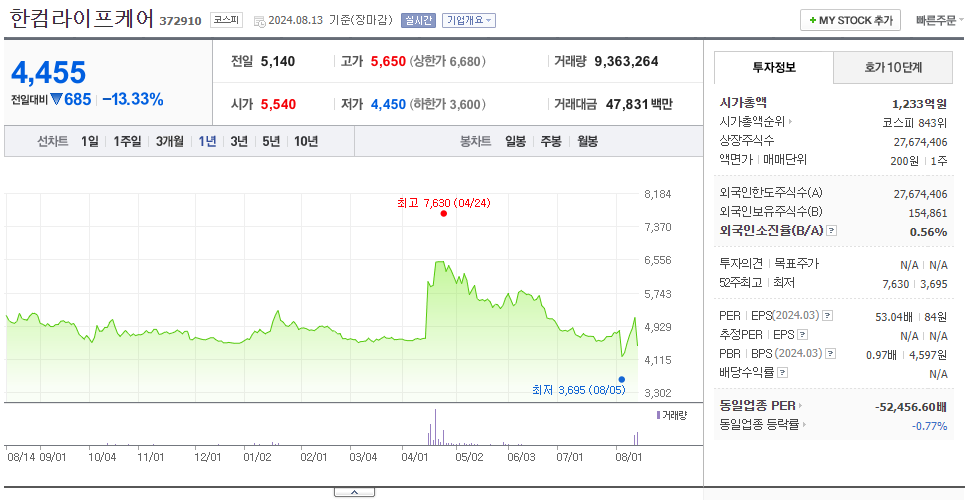Click the 저가 value 4,450
Screen dimensions: 968x500
click(388, 104)
